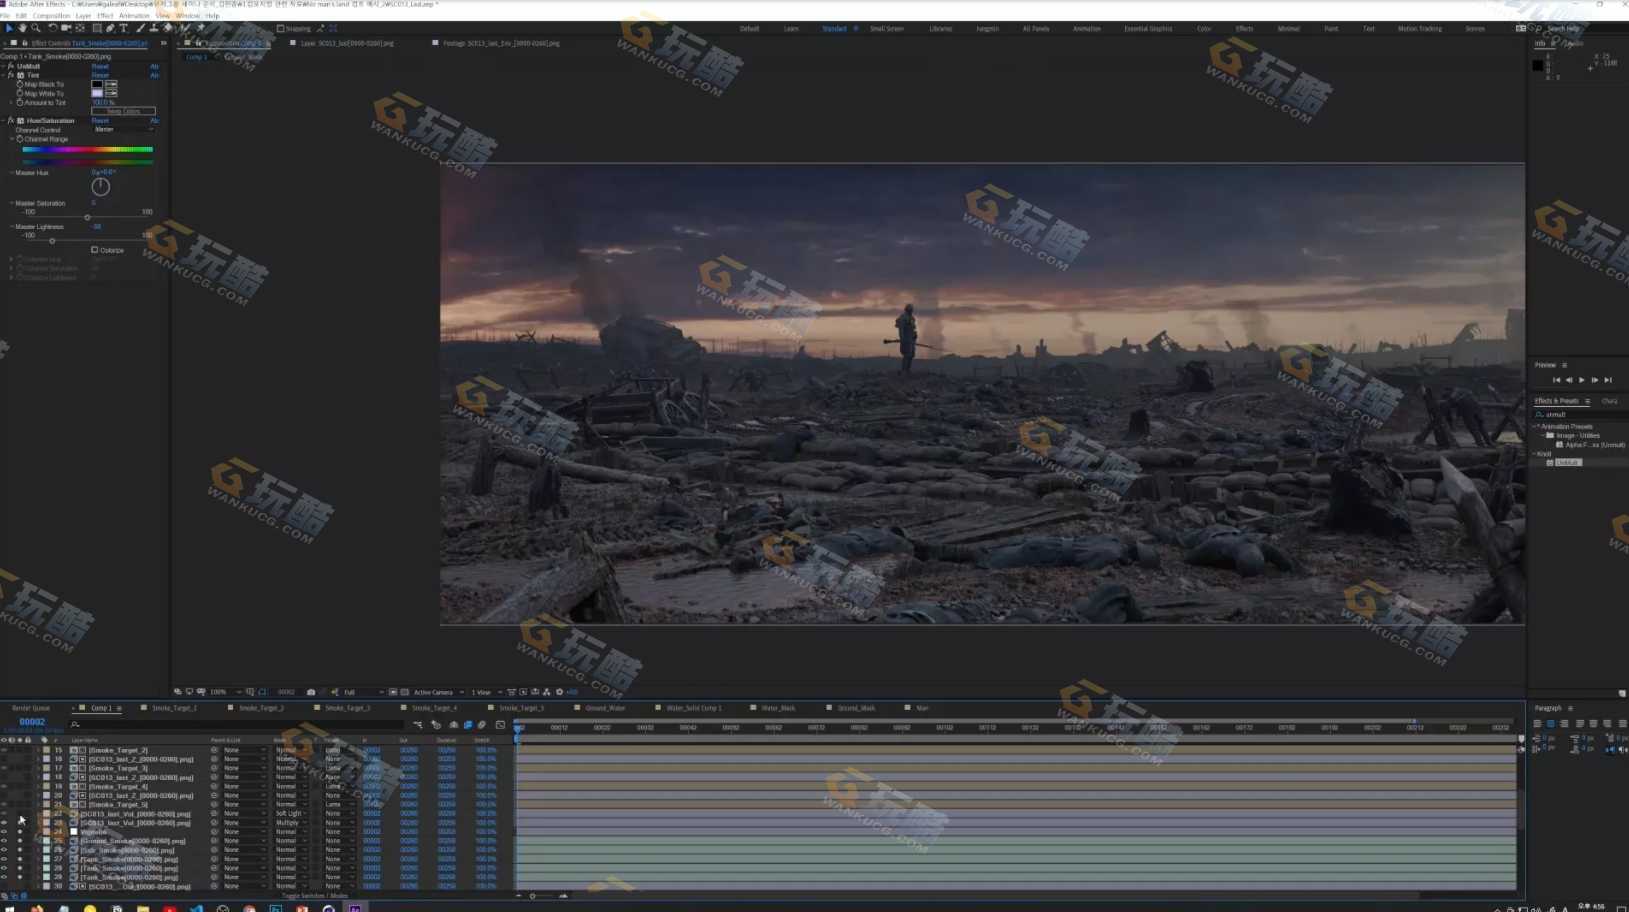The height and width of the screenshot is (912, 1629).
Task: Open the viewer resolution Full dropdown
Action: click(x=364, y=692)
